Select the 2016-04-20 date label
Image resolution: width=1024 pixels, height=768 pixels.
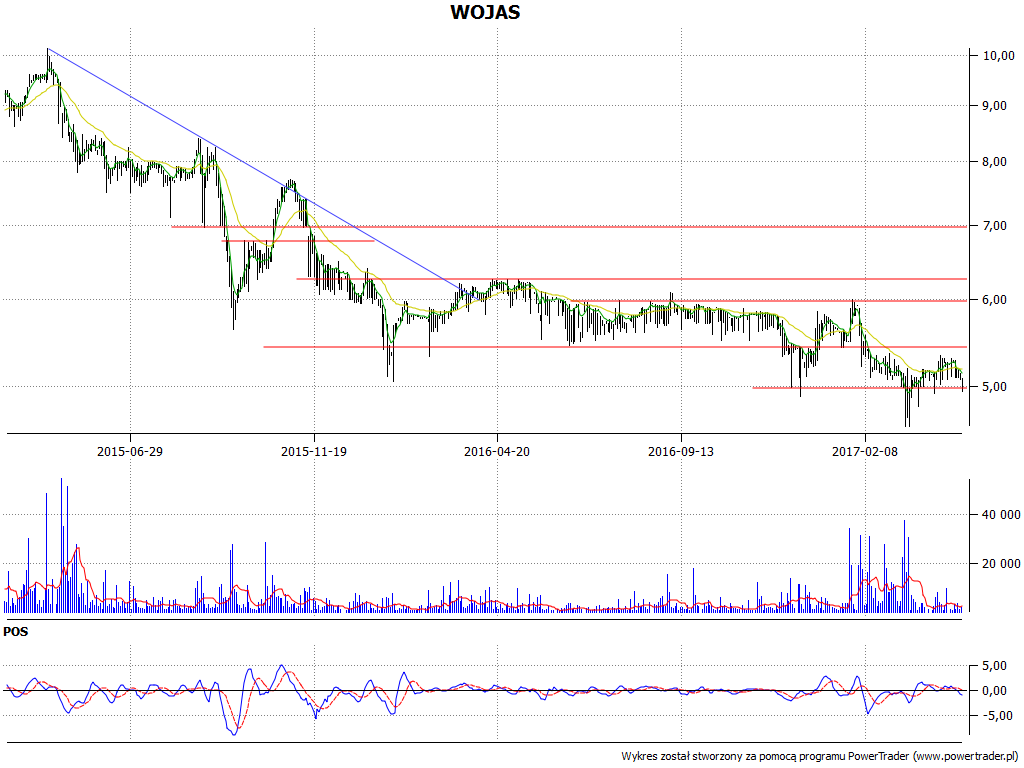point(497,451)
